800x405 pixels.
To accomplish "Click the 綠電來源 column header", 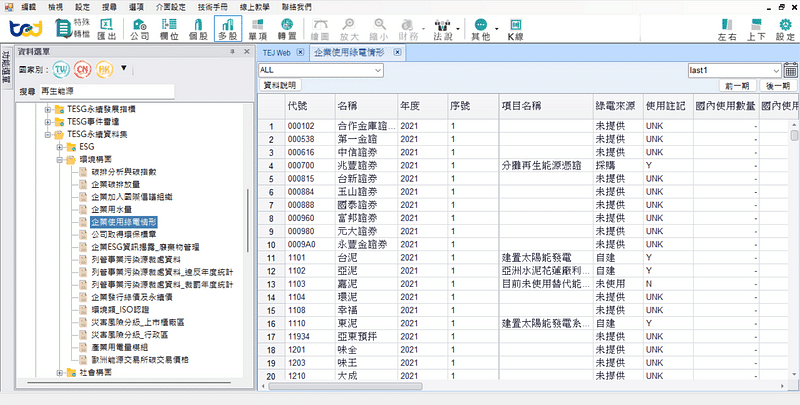I will point(618,107).
